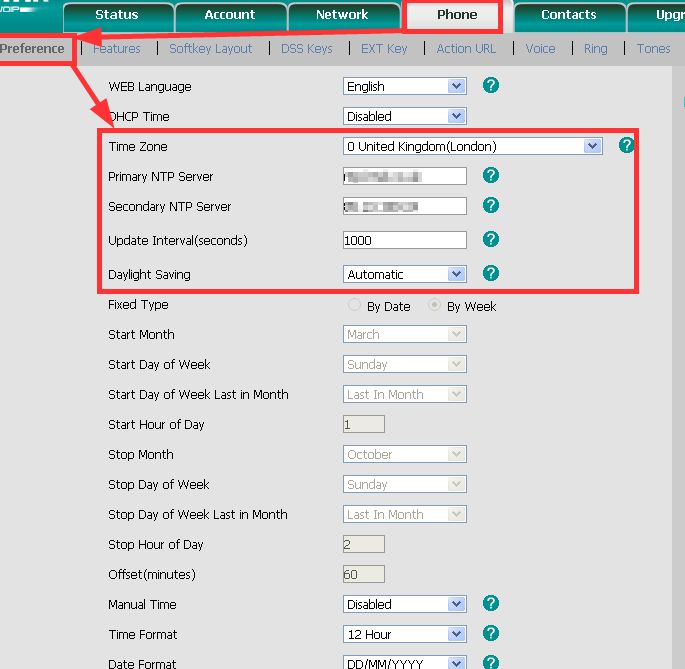This screenshot has height=669, width=685.
Task: Open the Voice submenu
Action: [540, 49]
